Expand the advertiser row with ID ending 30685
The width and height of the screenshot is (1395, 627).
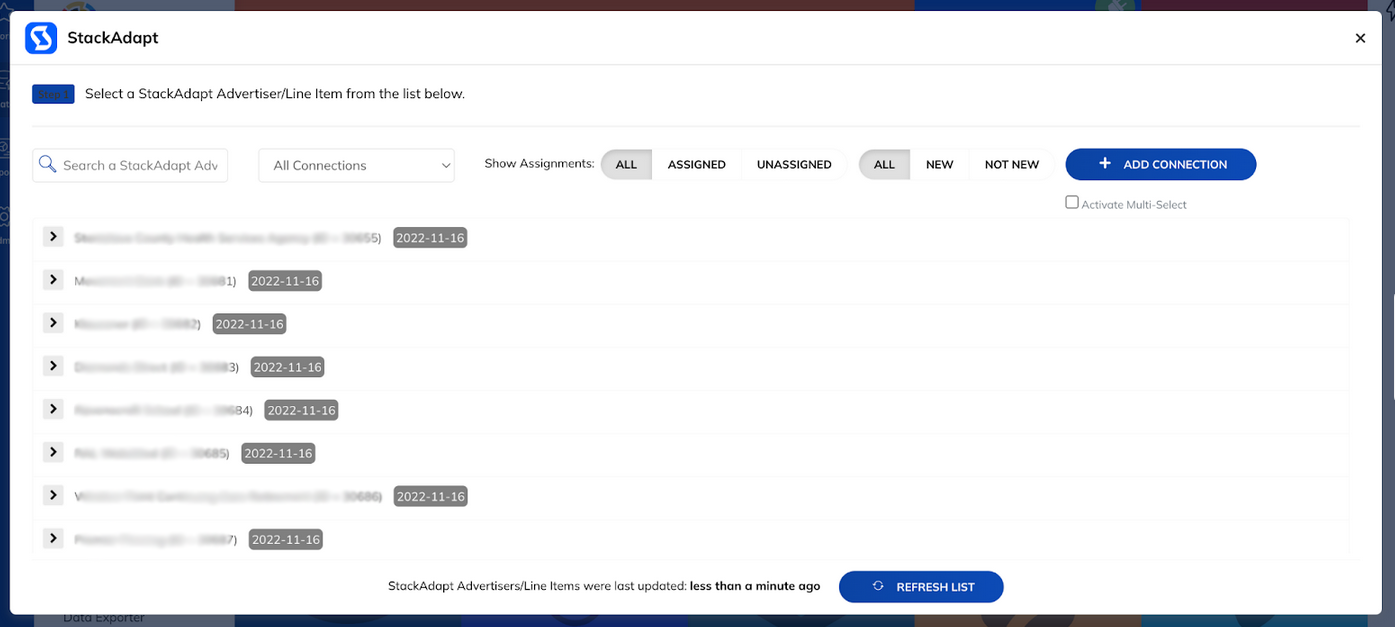[54, 452]
